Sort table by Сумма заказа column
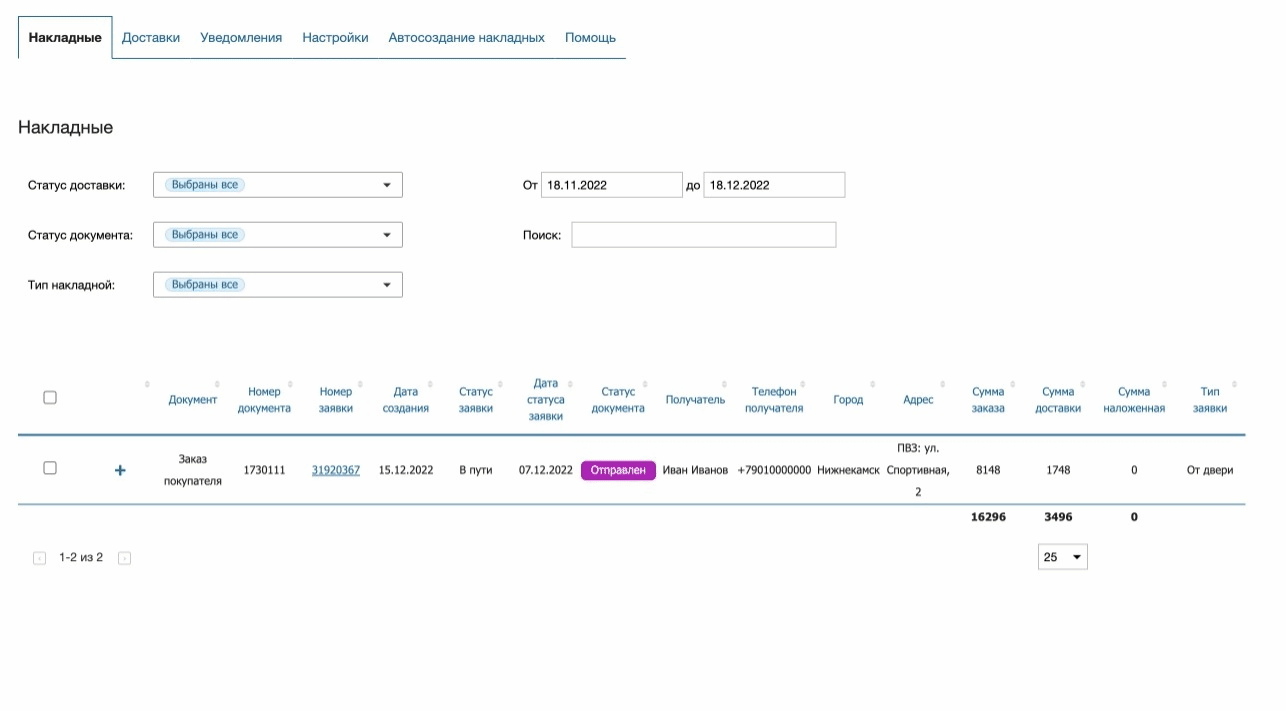The height and width of the screenshot is (711, 1286). click(x=988, y=399)
